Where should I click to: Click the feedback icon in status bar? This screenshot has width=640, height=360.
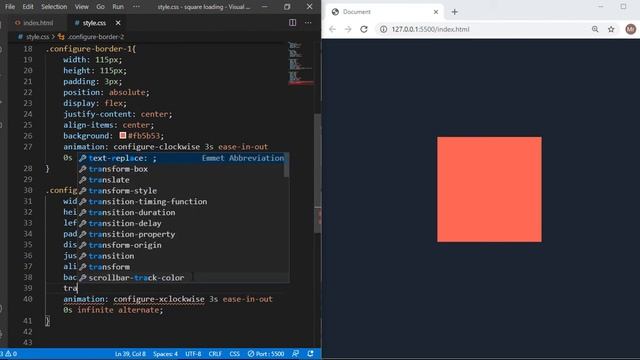296,354
